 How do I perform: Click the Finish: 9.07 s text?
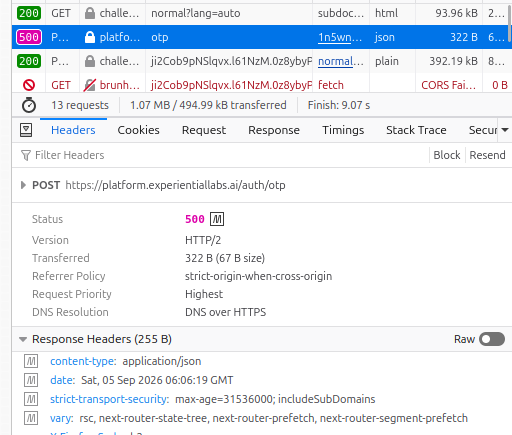(x=339, y=105)
